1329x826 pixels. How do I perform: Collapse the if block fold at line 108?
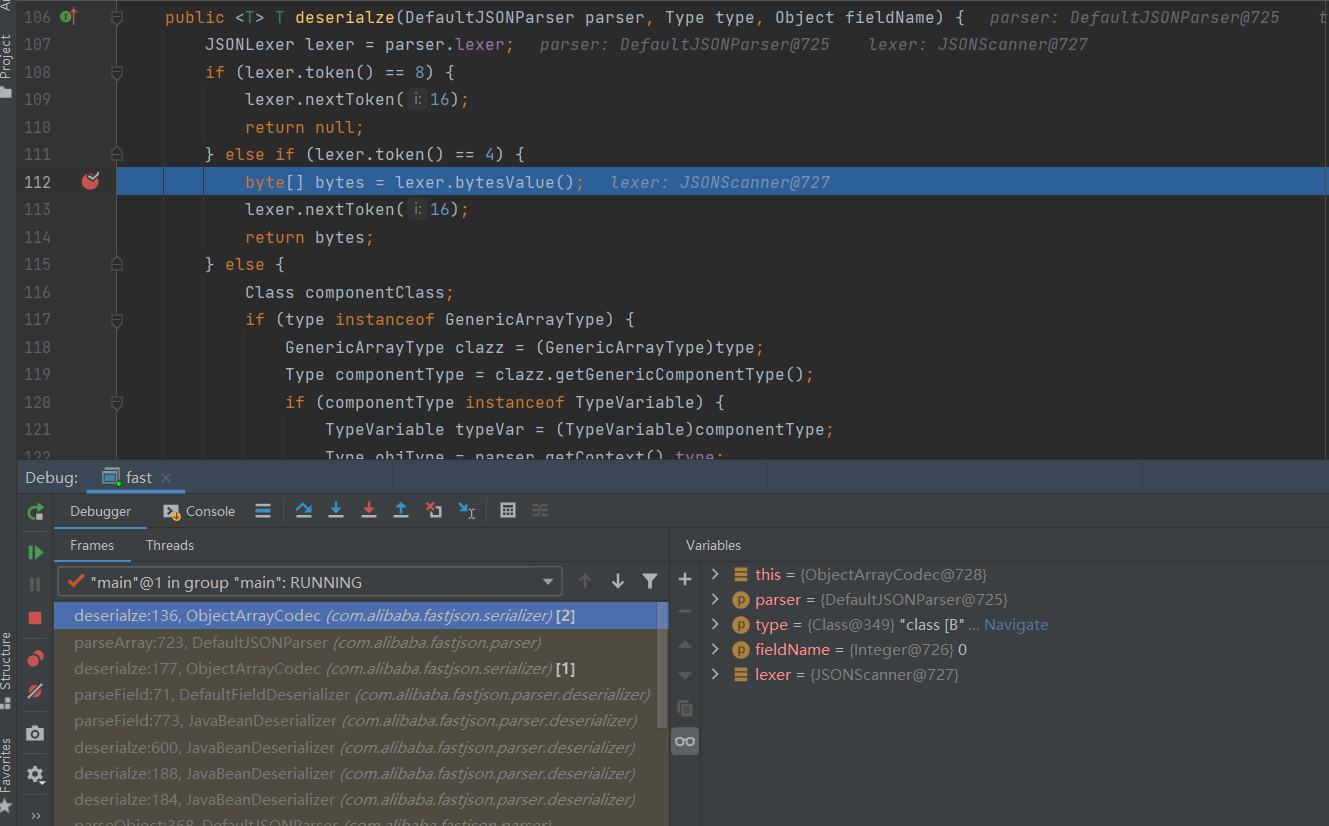pos(117,72)
